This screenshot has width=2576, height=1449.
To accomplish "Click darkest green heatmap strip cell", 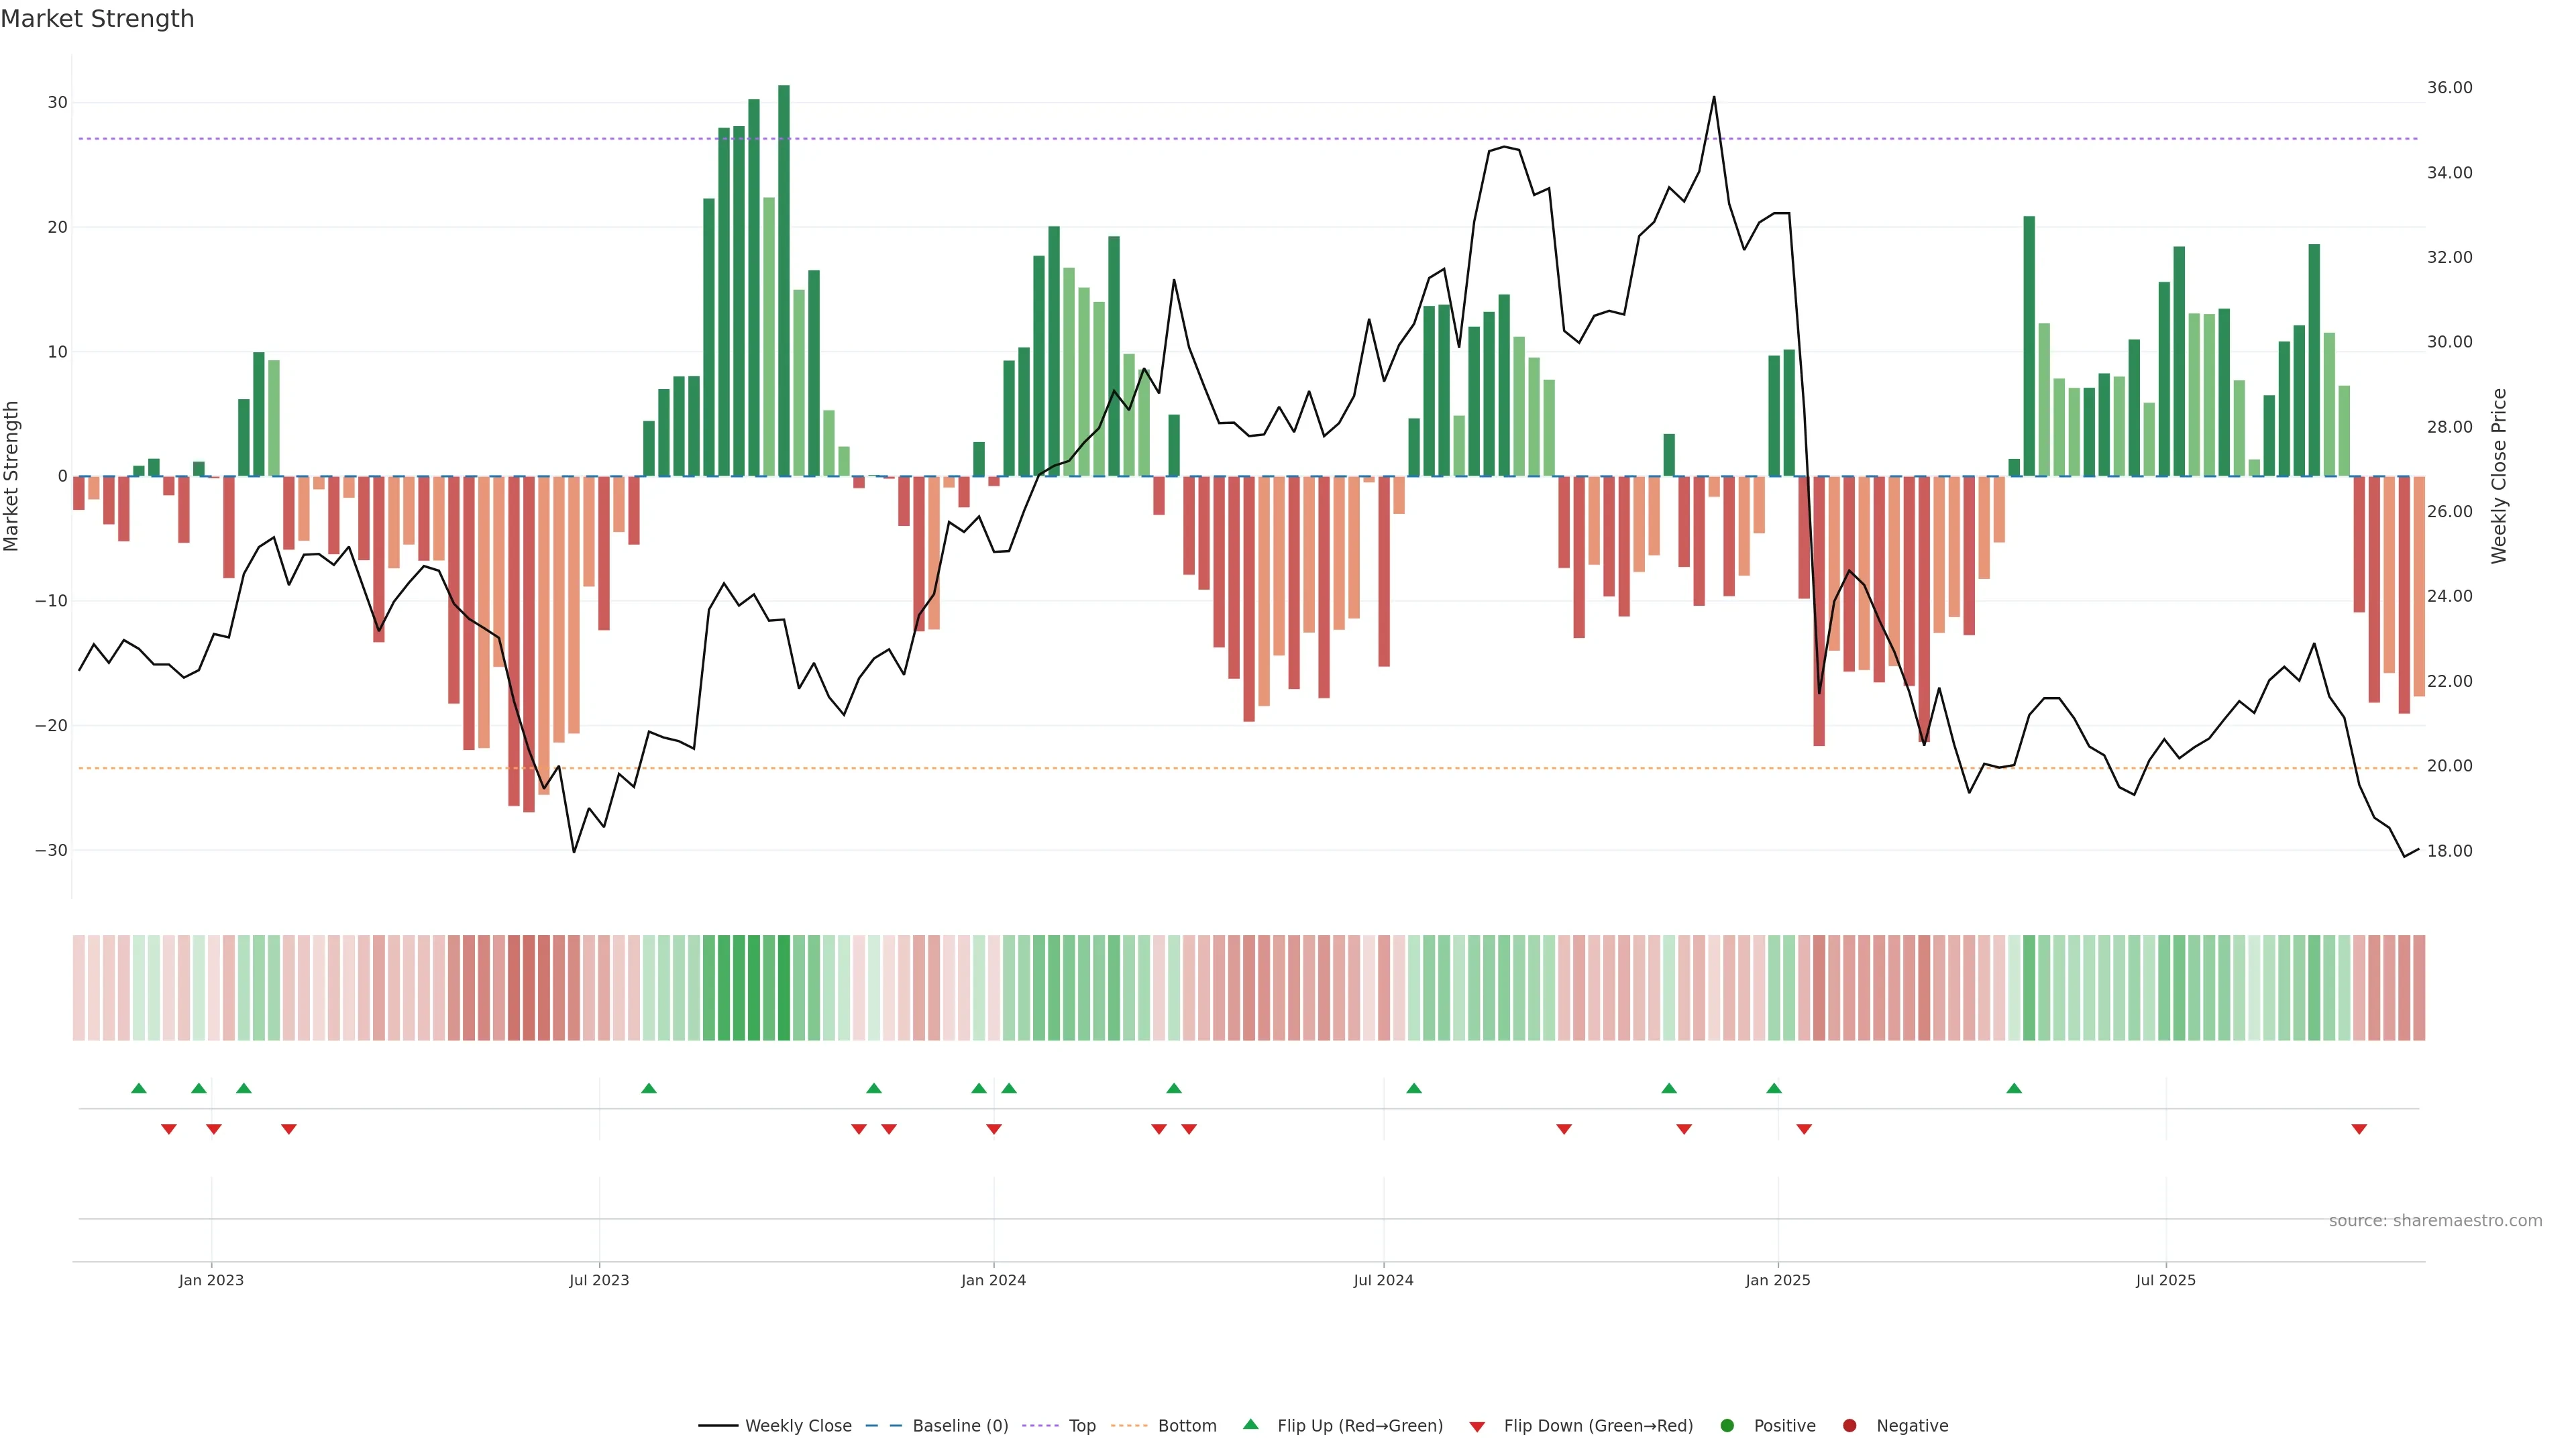I will [784, 987].
